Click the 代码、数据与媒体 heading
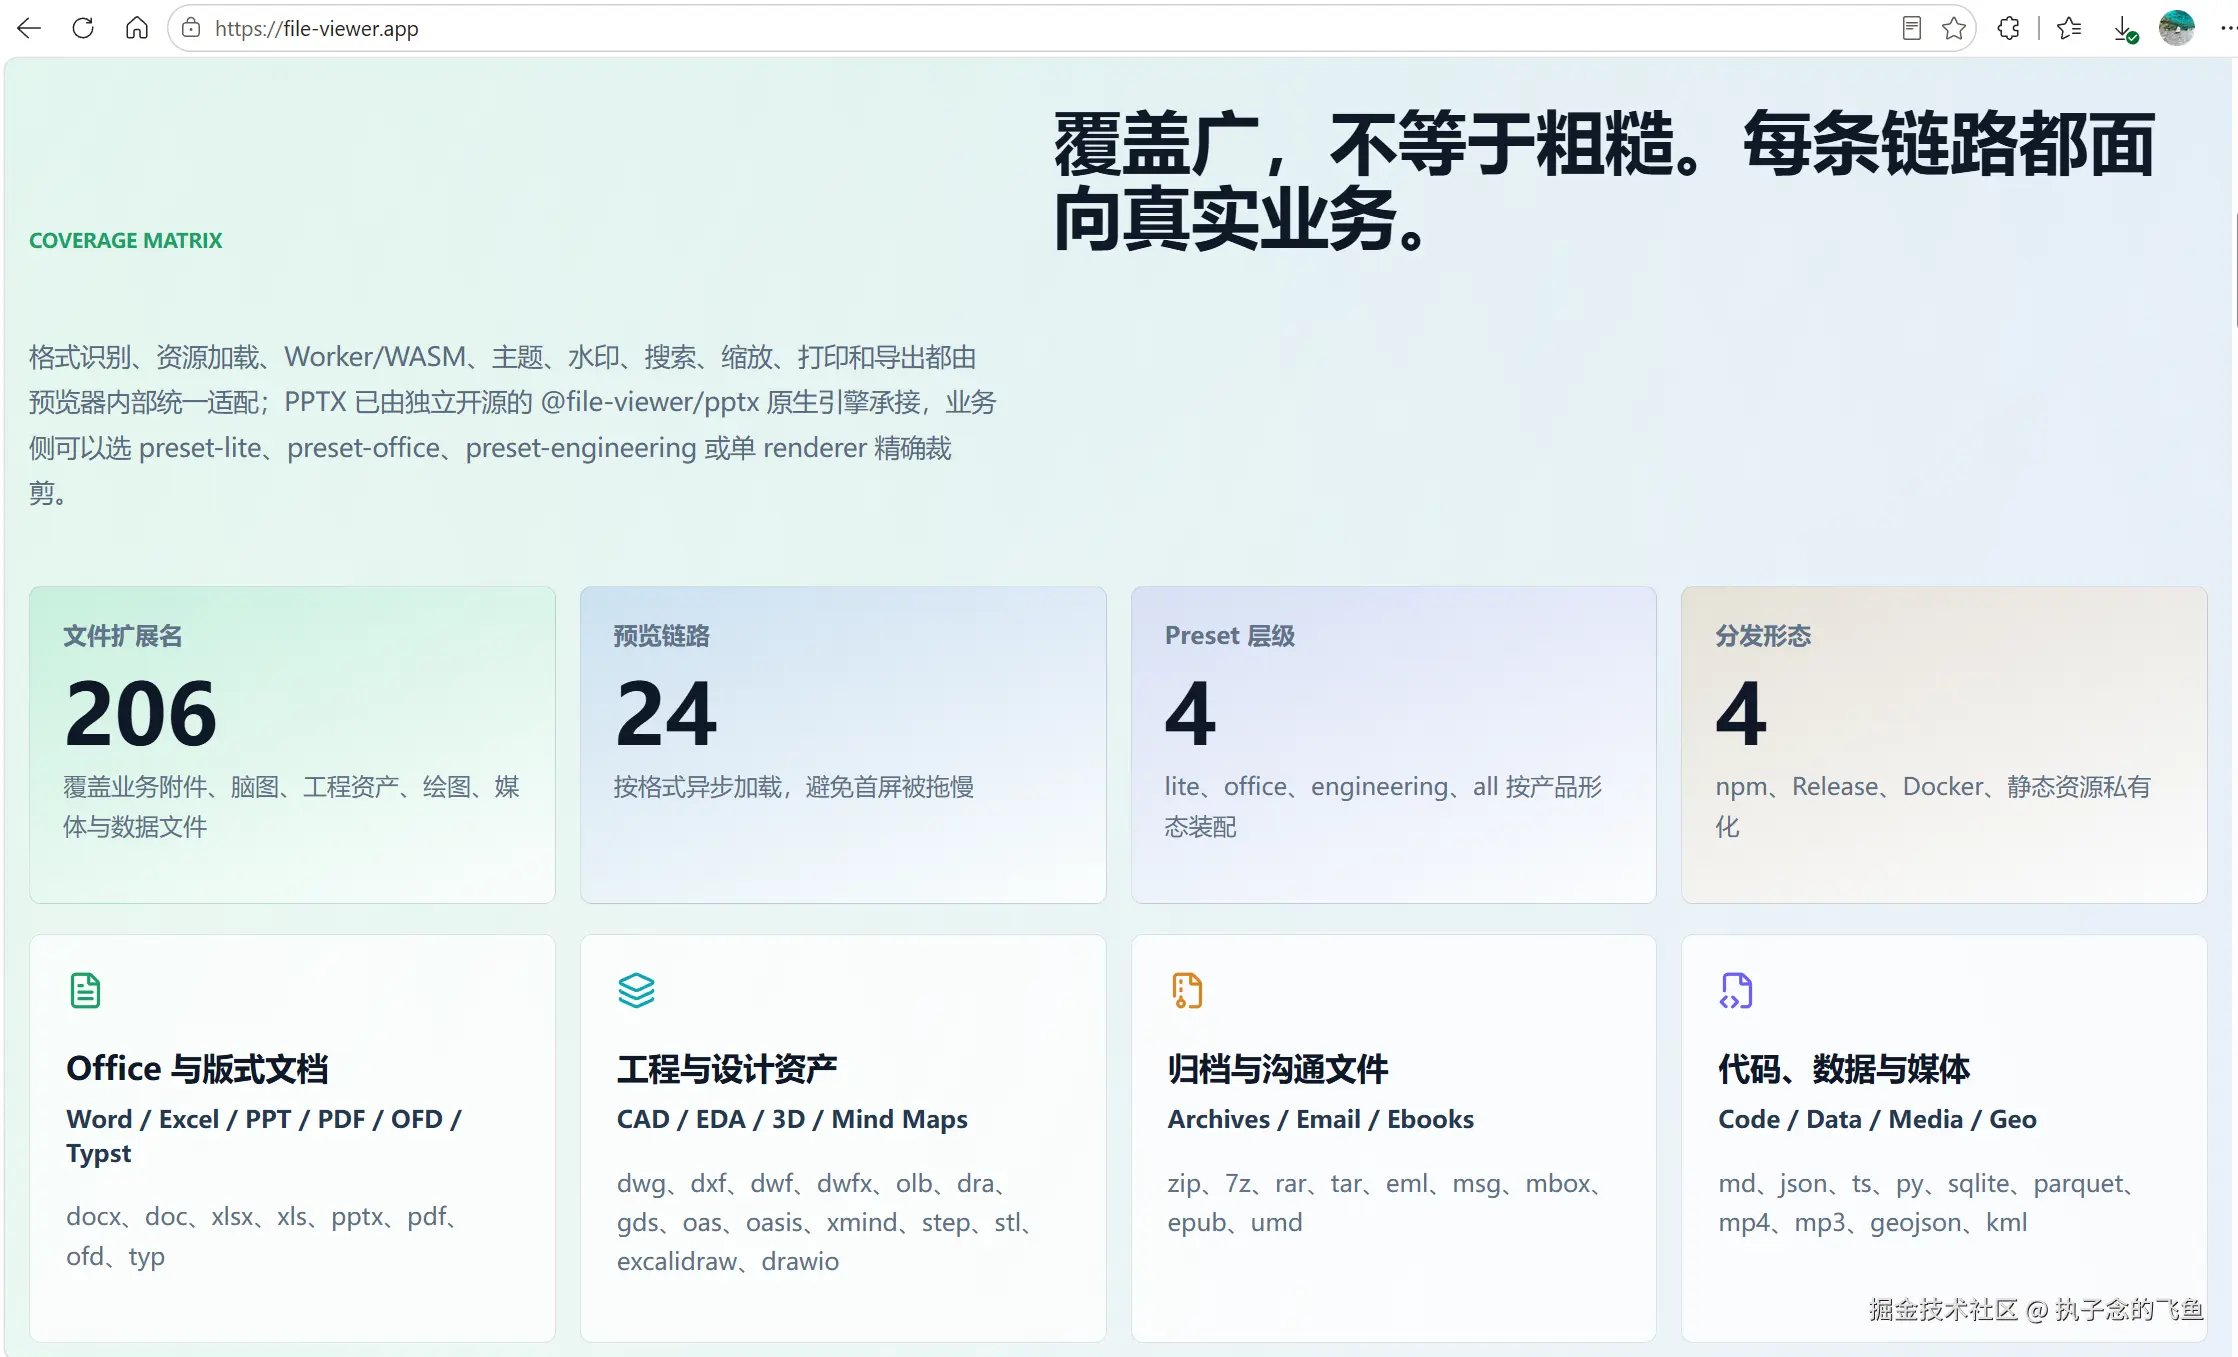 coord(1844,1069)
